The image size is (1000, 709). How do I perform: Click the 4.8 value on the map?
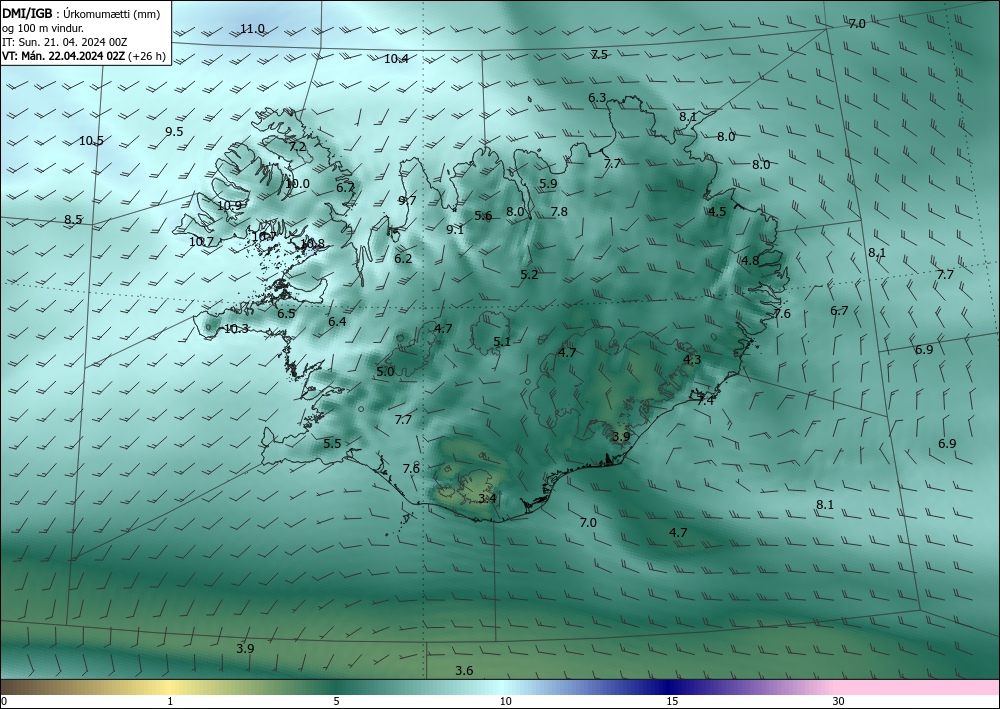coord(751,261)
